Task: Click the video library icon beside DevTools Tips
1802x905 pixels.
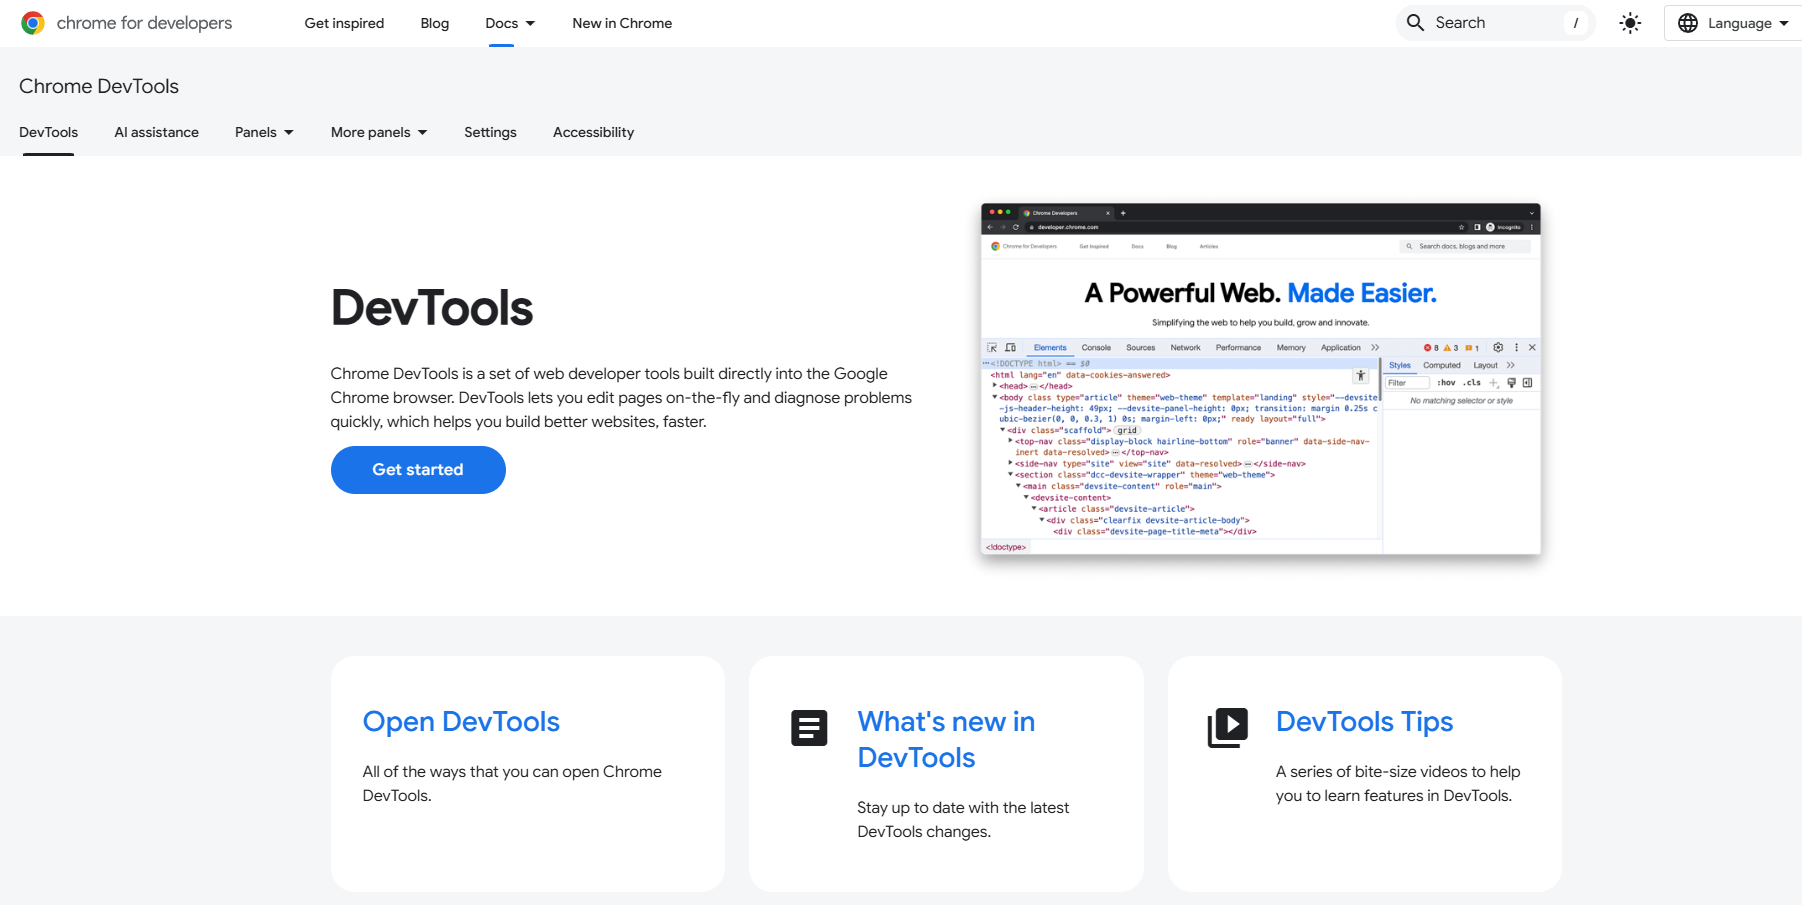Action: [1228, 728]
